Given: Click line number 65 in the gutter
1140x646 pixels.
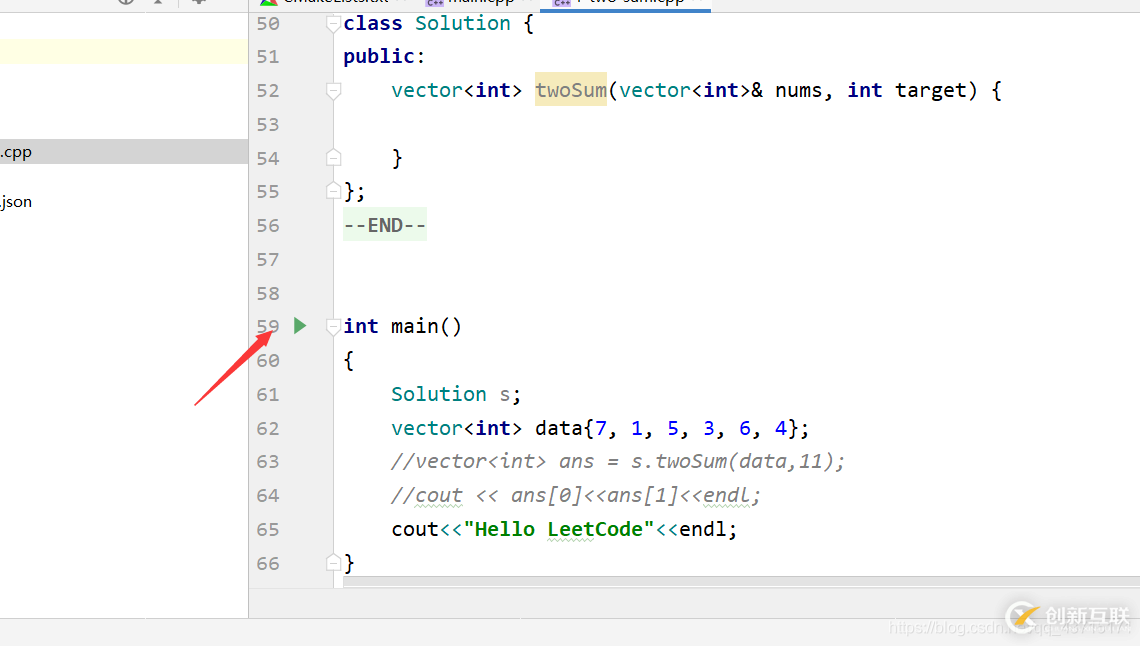Looking at the screenshot, I should point(268,529).
